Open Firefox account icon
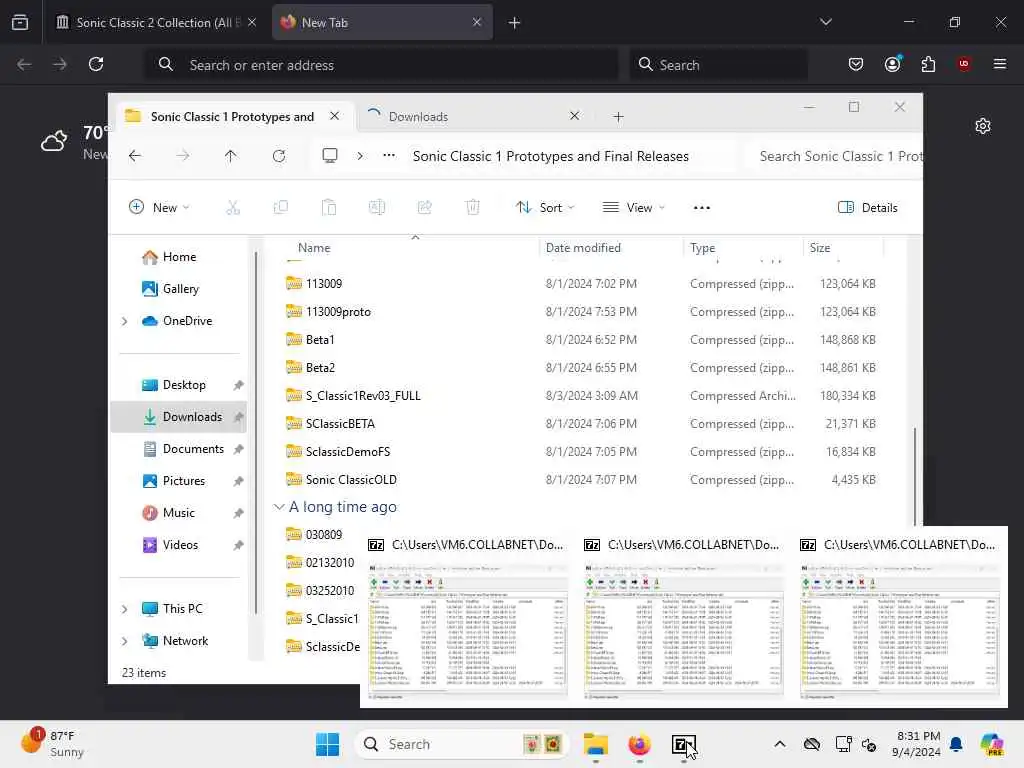The width and height of the screenshot is (1024, 768). tap(892, 64)
